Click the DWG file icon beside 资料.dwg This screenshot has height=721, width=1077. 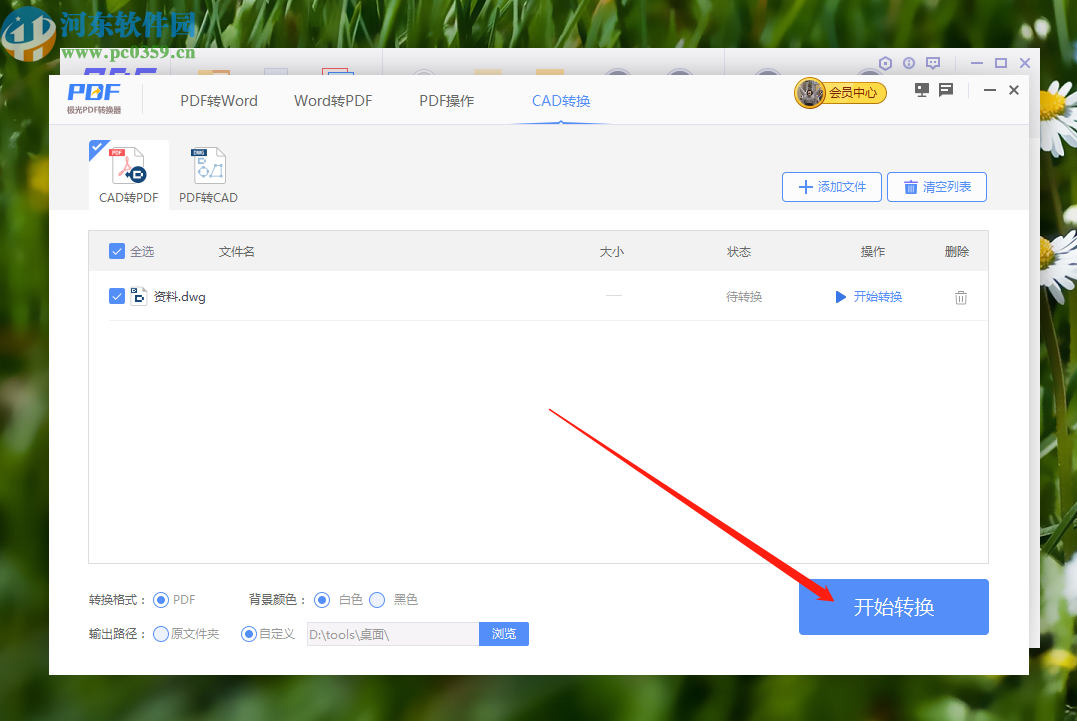coord(139,296)
